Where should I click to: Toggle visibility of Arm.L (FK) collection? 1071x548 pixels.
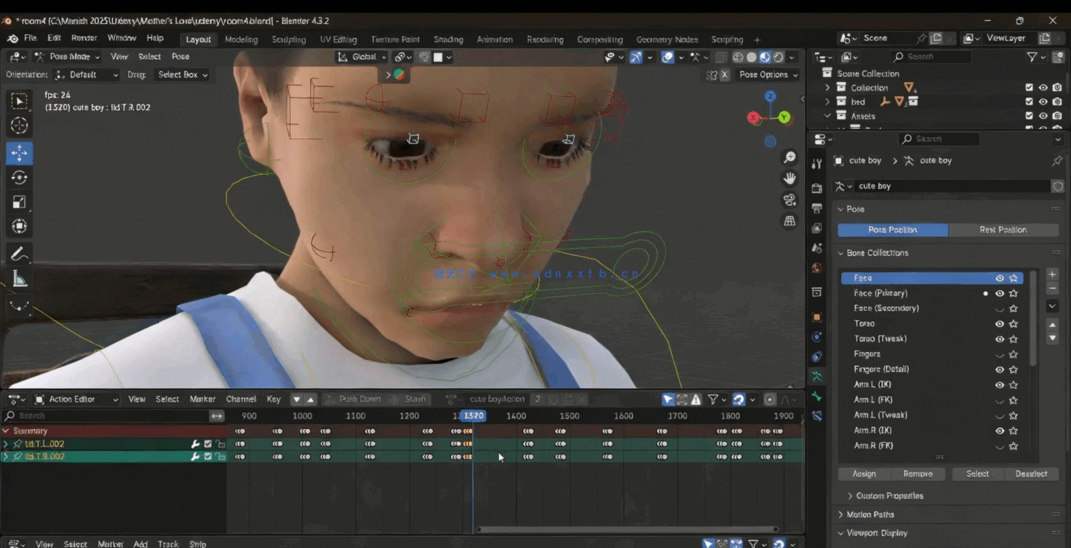(999, 400)
